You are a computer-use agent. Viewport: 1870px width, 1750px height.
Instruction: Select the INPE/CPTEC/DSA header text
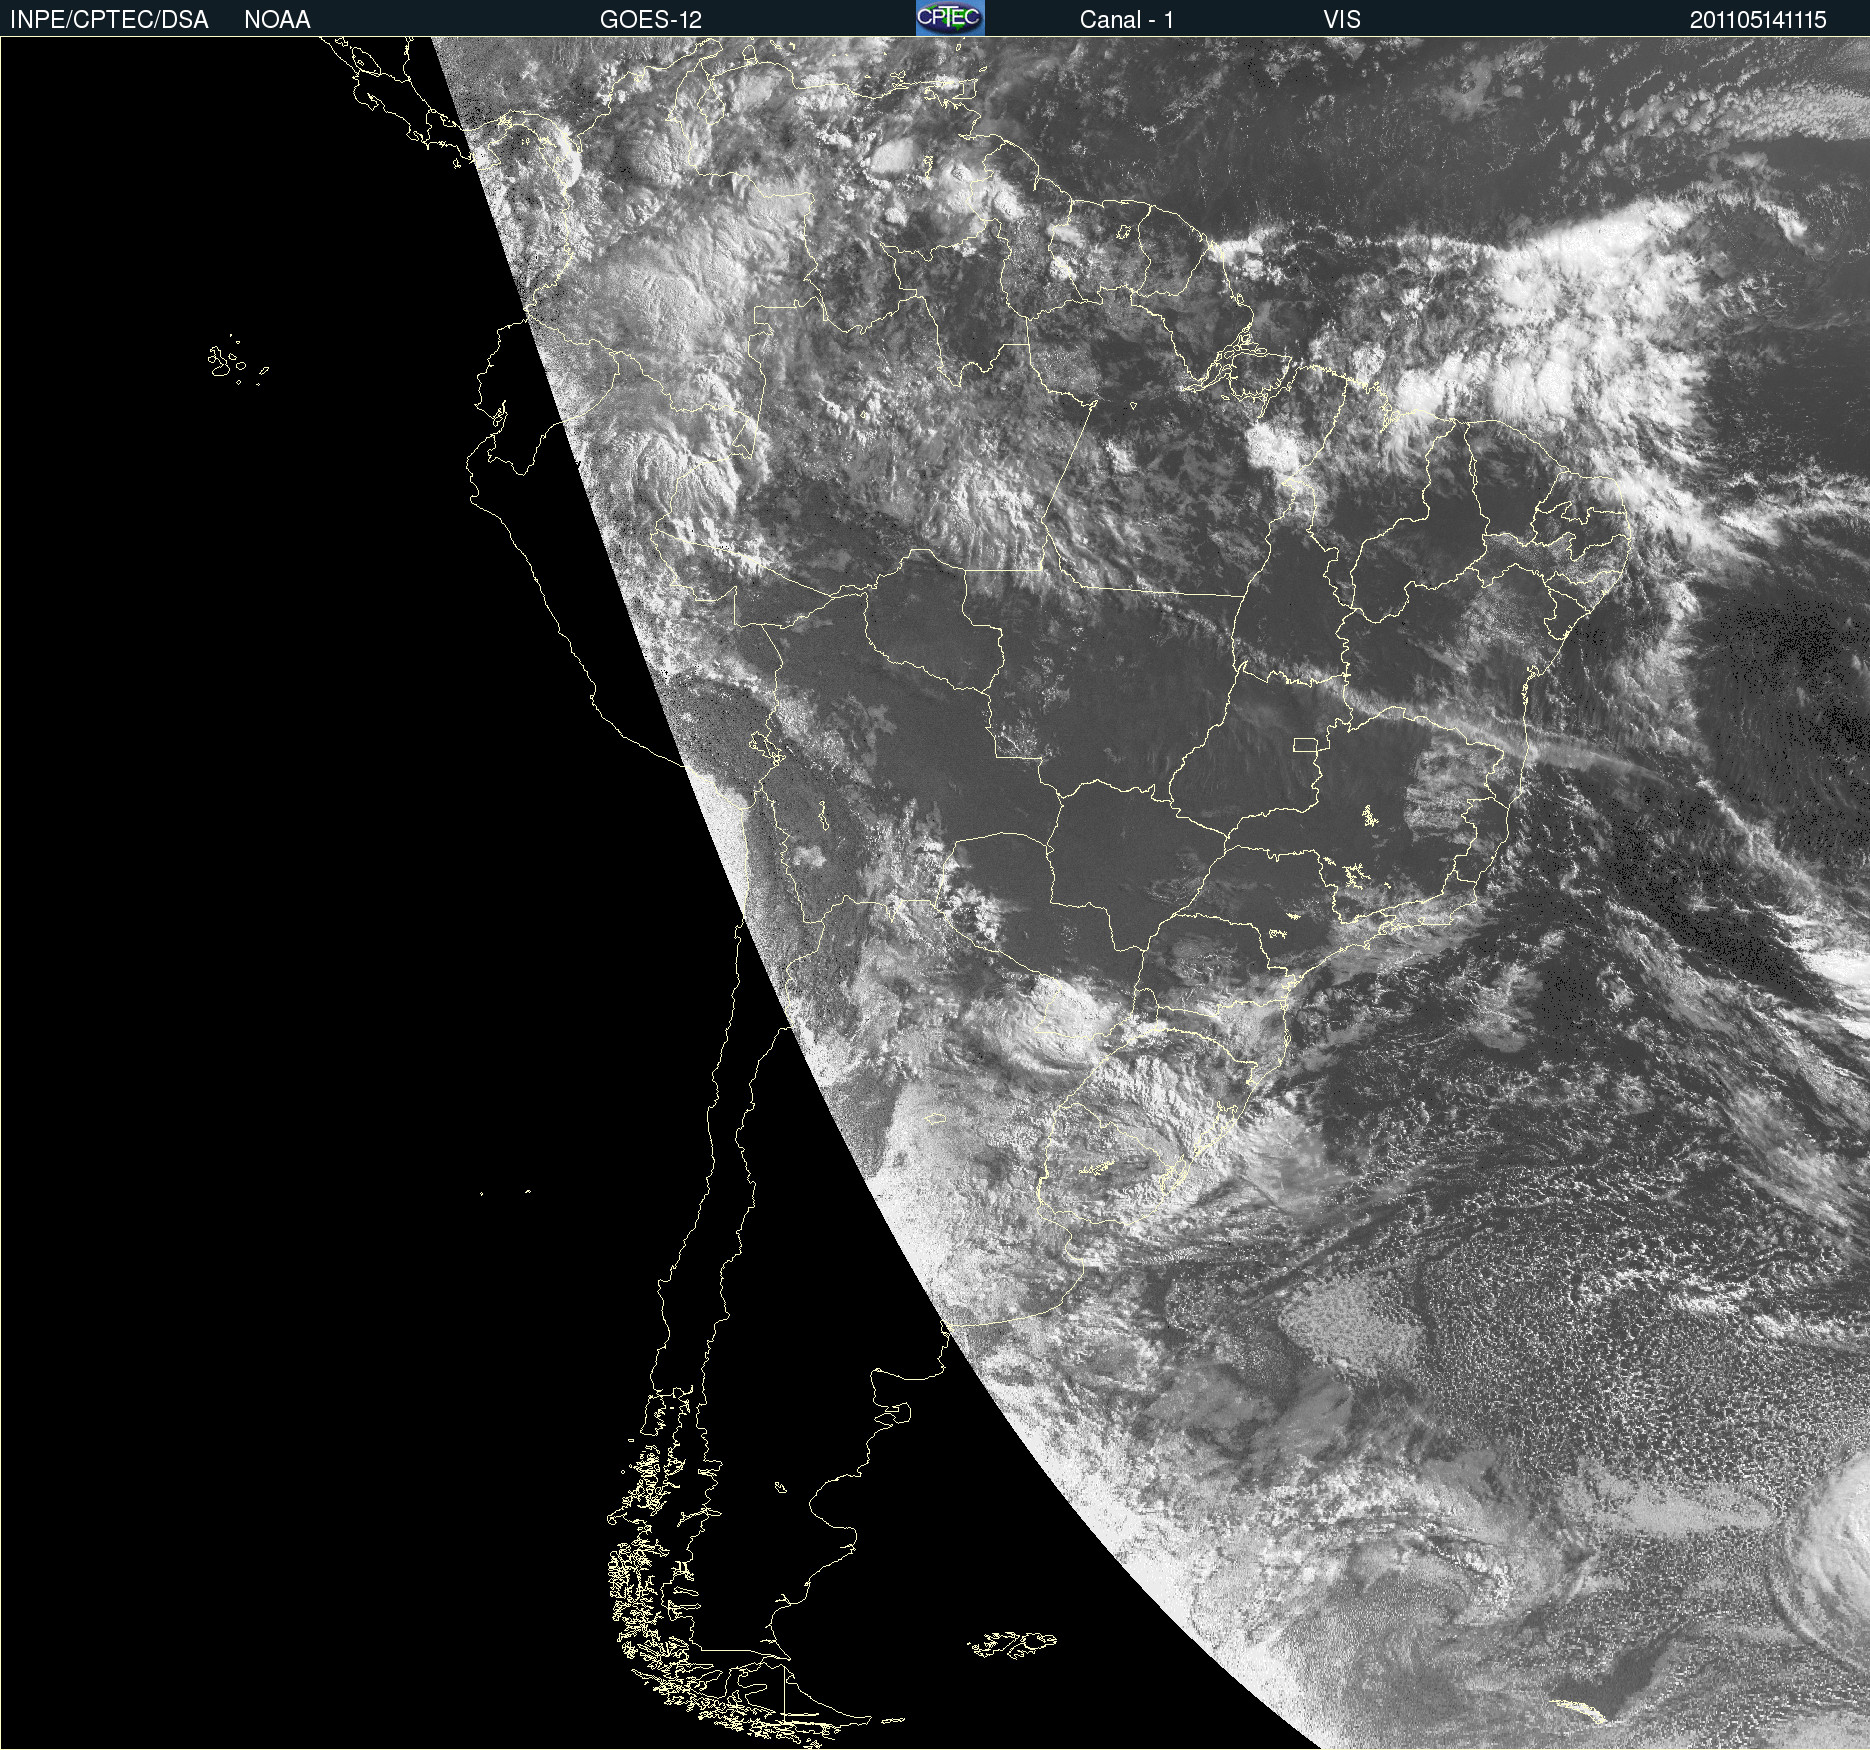click(109, 20)
